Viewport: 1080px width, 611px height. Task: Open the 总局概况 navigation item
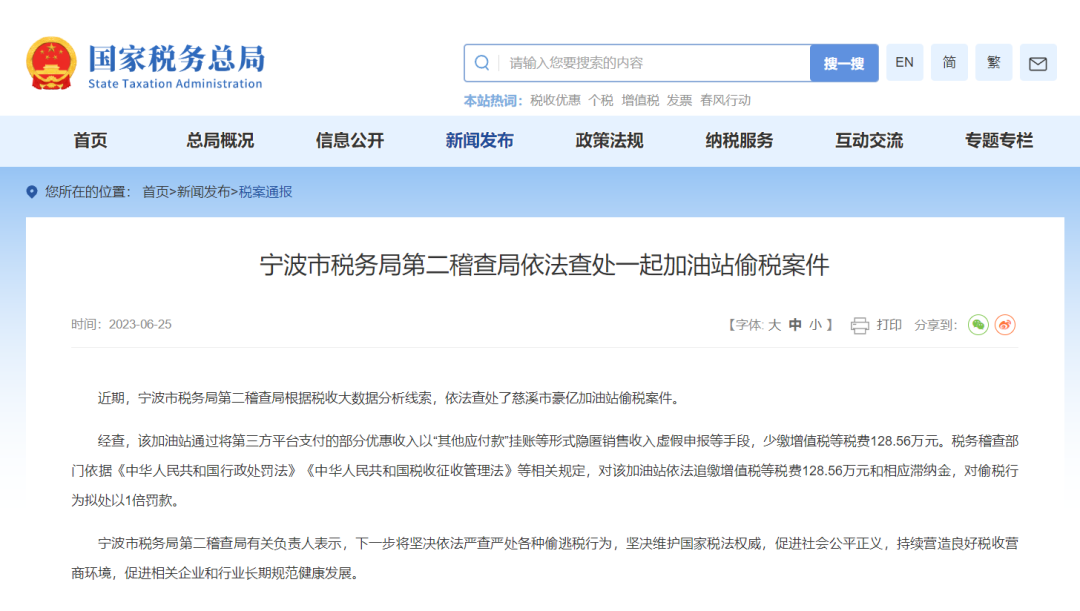[220, 141]
